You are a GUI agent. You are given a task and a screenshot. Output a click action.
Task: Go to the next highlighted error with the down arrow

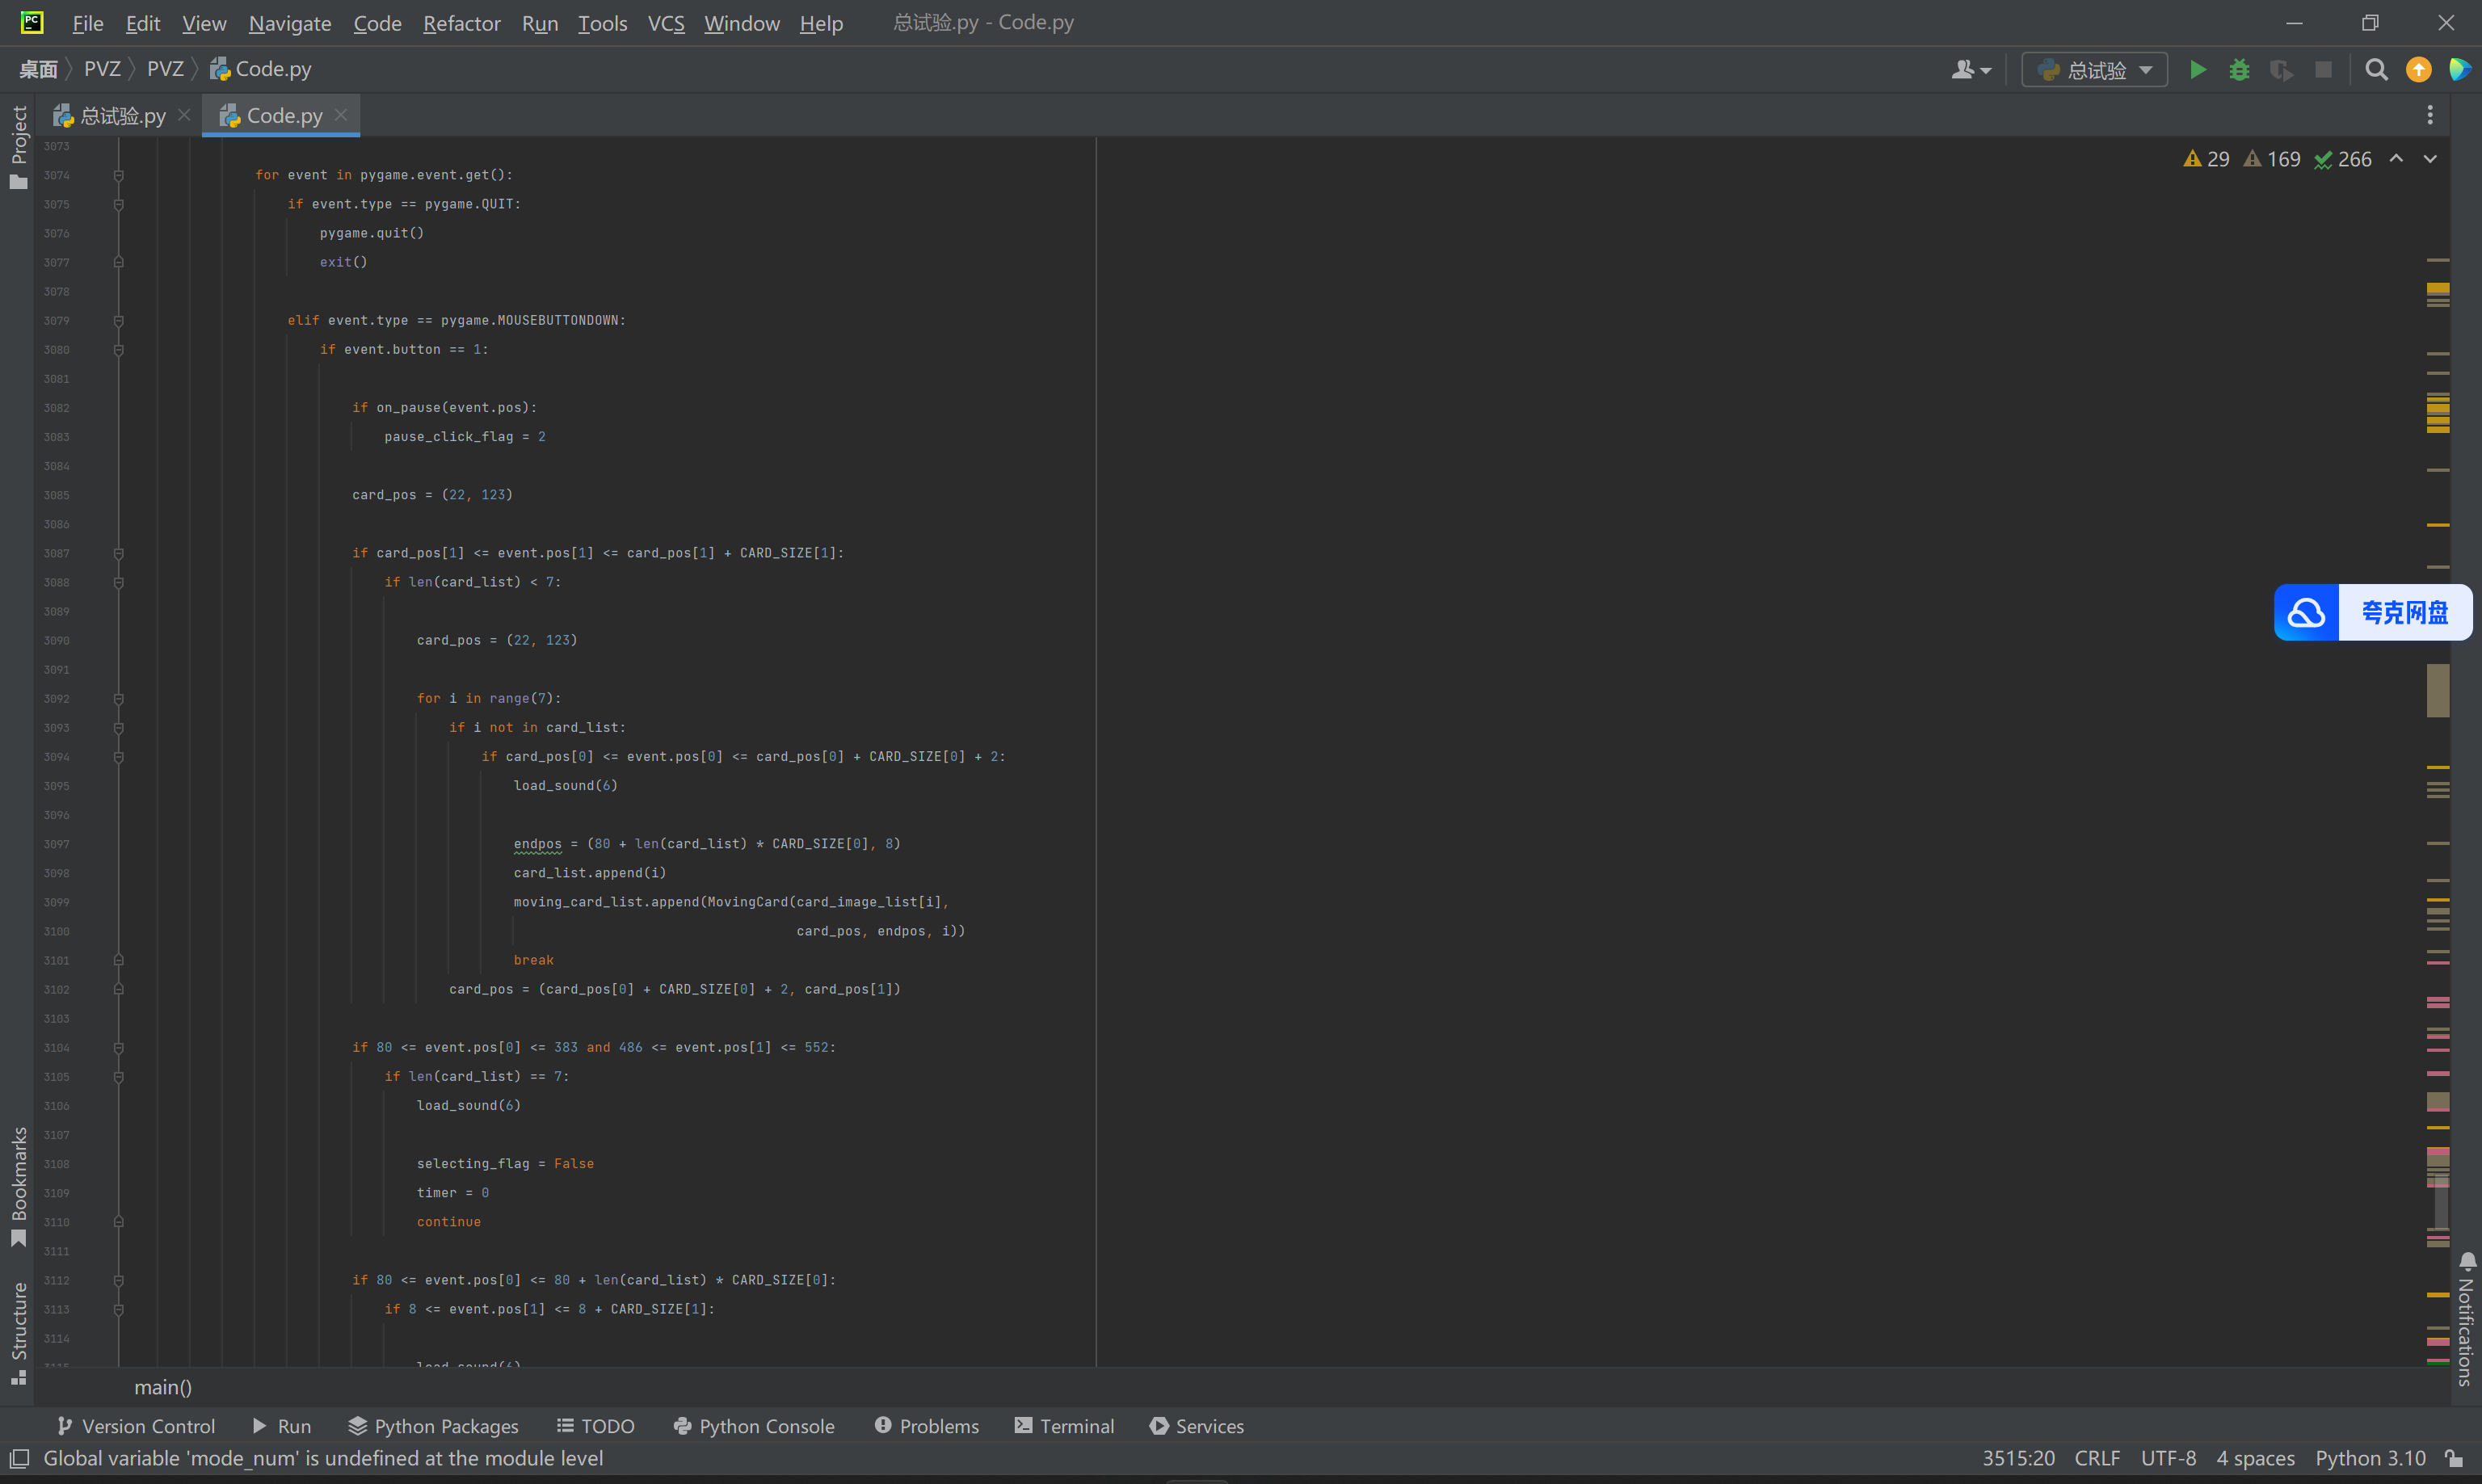point(2430,159)
